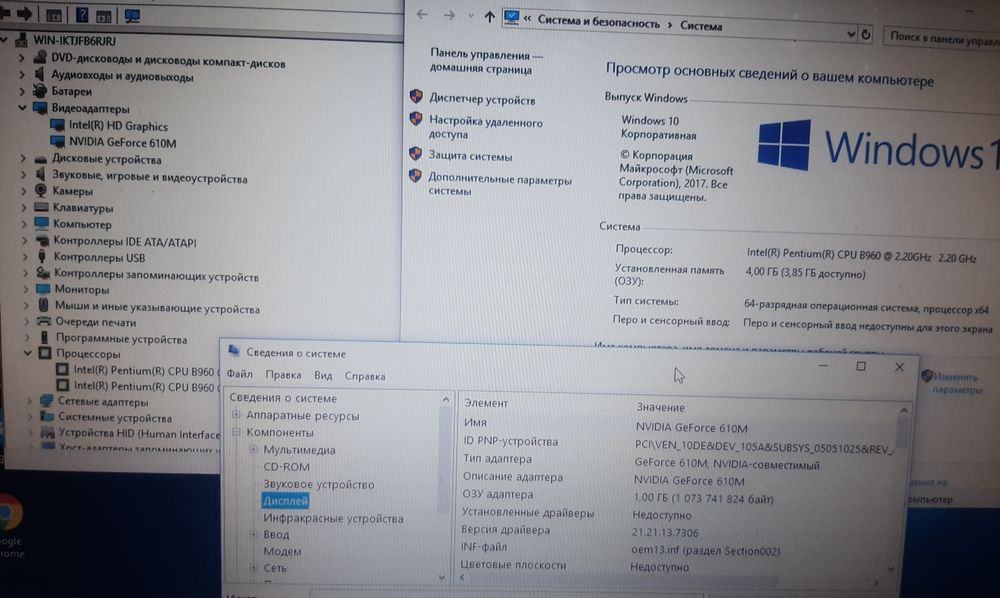Image resolution: width=1000 pixels, height=598 pixels.
Task: Select Программные устройства in Device Manager
Action: click(x=121, y=339)
